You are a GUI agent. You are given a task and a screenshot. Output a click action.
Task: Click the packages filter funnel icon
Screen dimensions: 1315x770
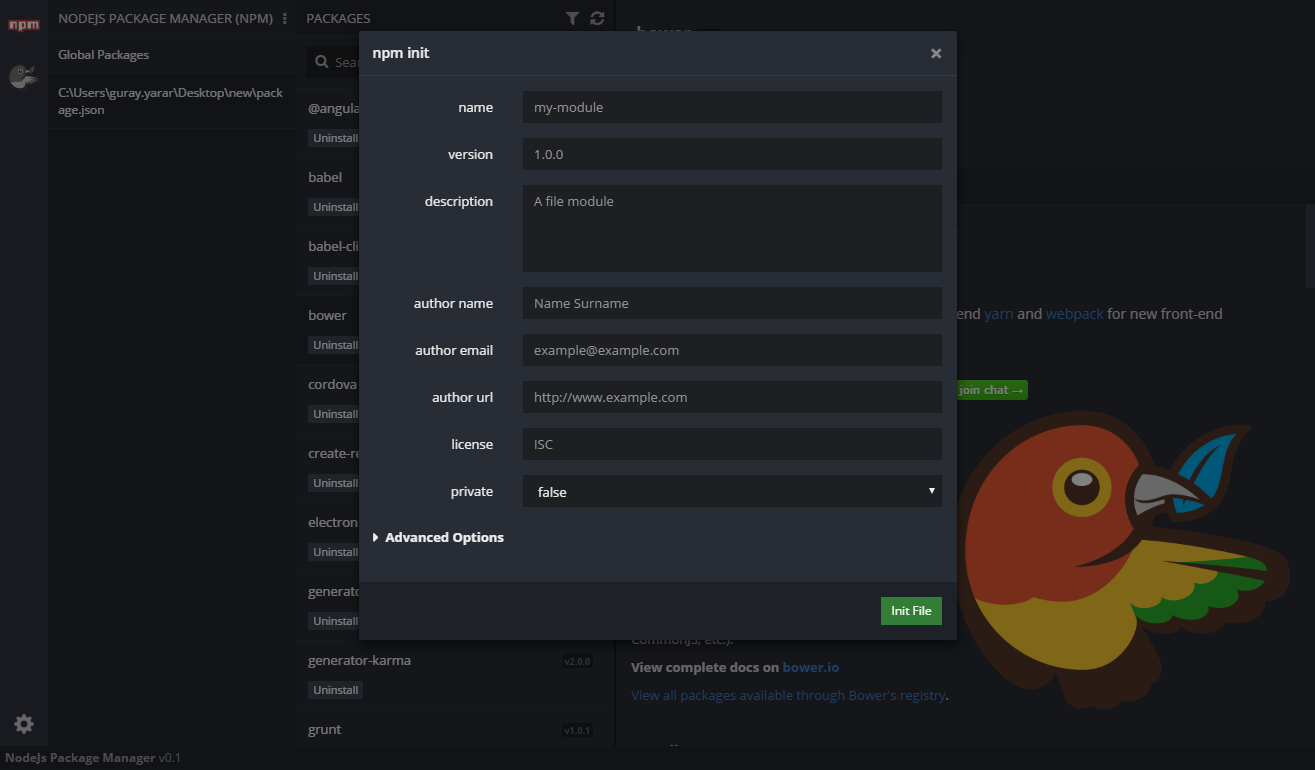pyautogui.click(x=572, y=18)
